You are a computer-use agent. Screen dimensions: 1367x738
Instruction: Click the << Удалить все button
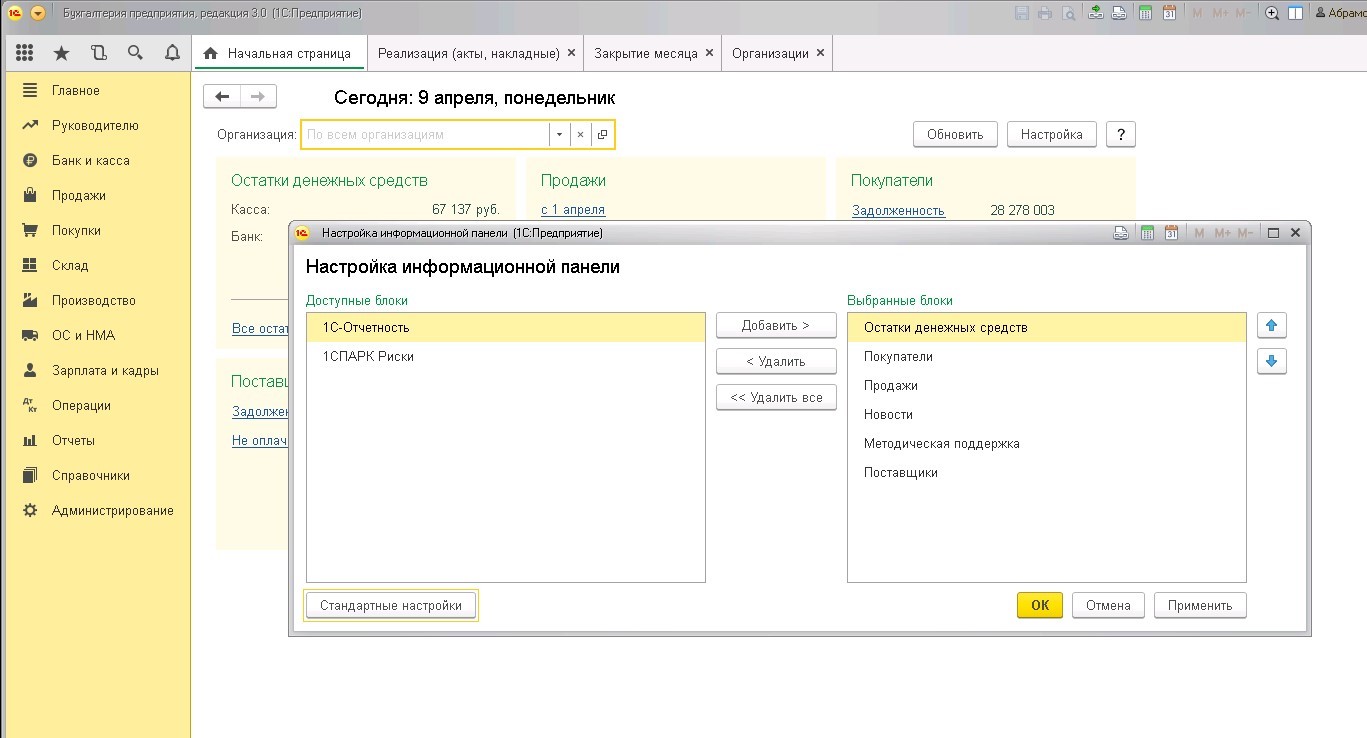[x=776, y=397]
